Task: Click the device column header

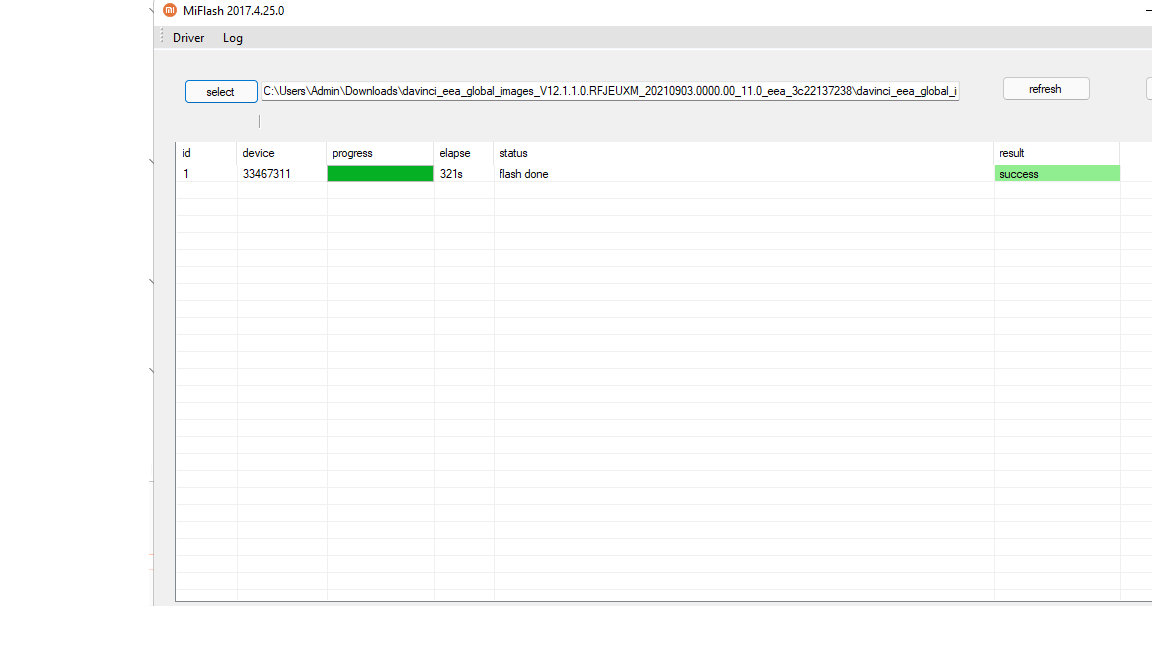Action: pyautogui.click(x=281, y=153)
